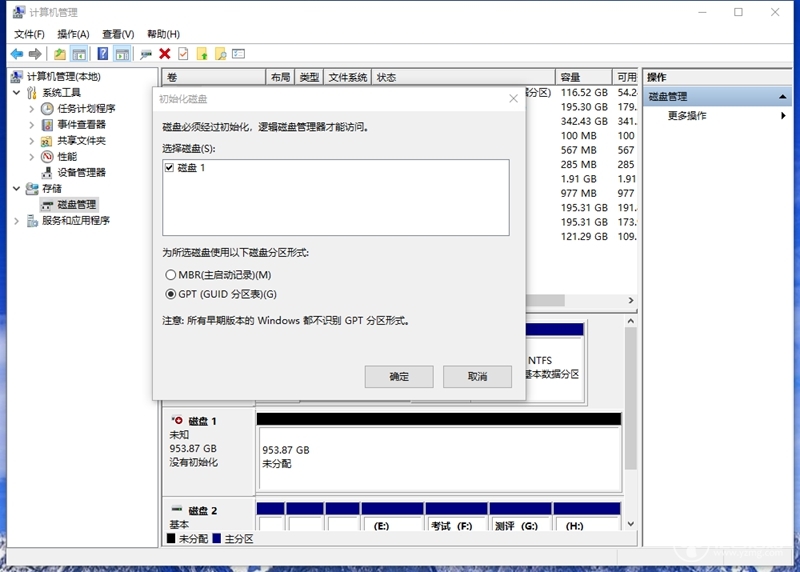Open 设备管理器 from the tree
This screenshot has width=800, height=572.
[81, 172]
